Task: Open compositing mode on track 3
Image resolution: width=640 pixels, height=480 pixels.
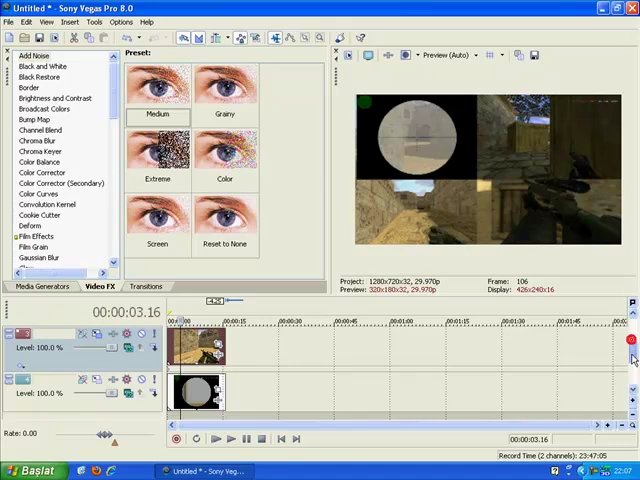Action: pos(129,348)
